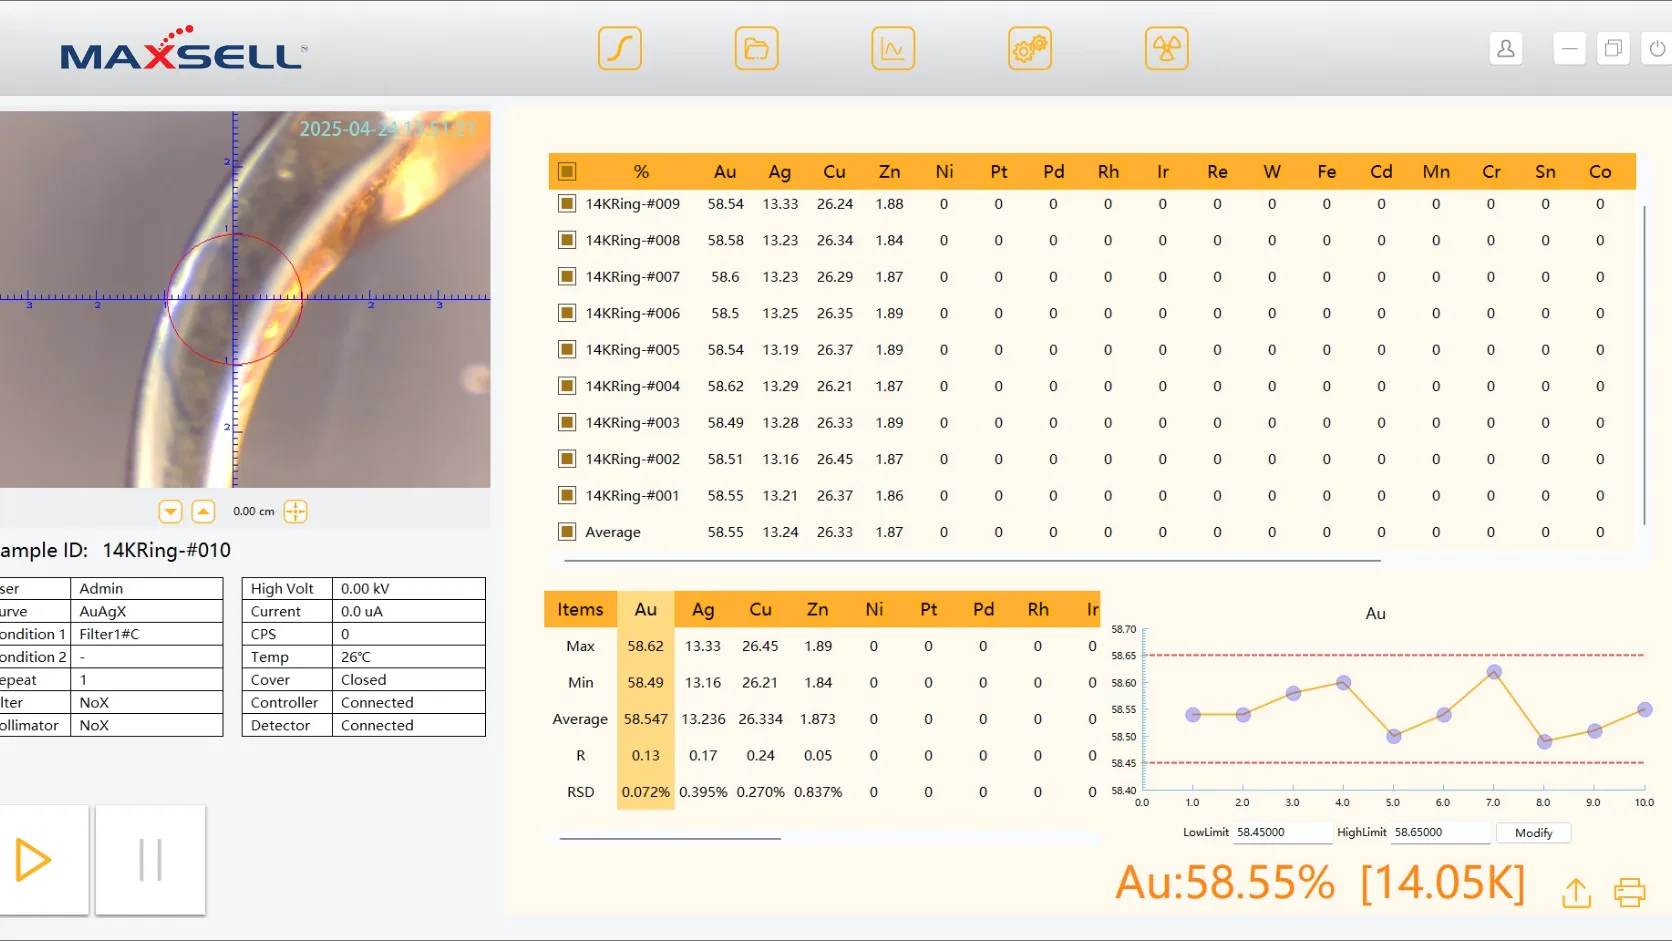
Task: Toggle the select-all checkbox in table header
Action: click(x=567, y=171)
